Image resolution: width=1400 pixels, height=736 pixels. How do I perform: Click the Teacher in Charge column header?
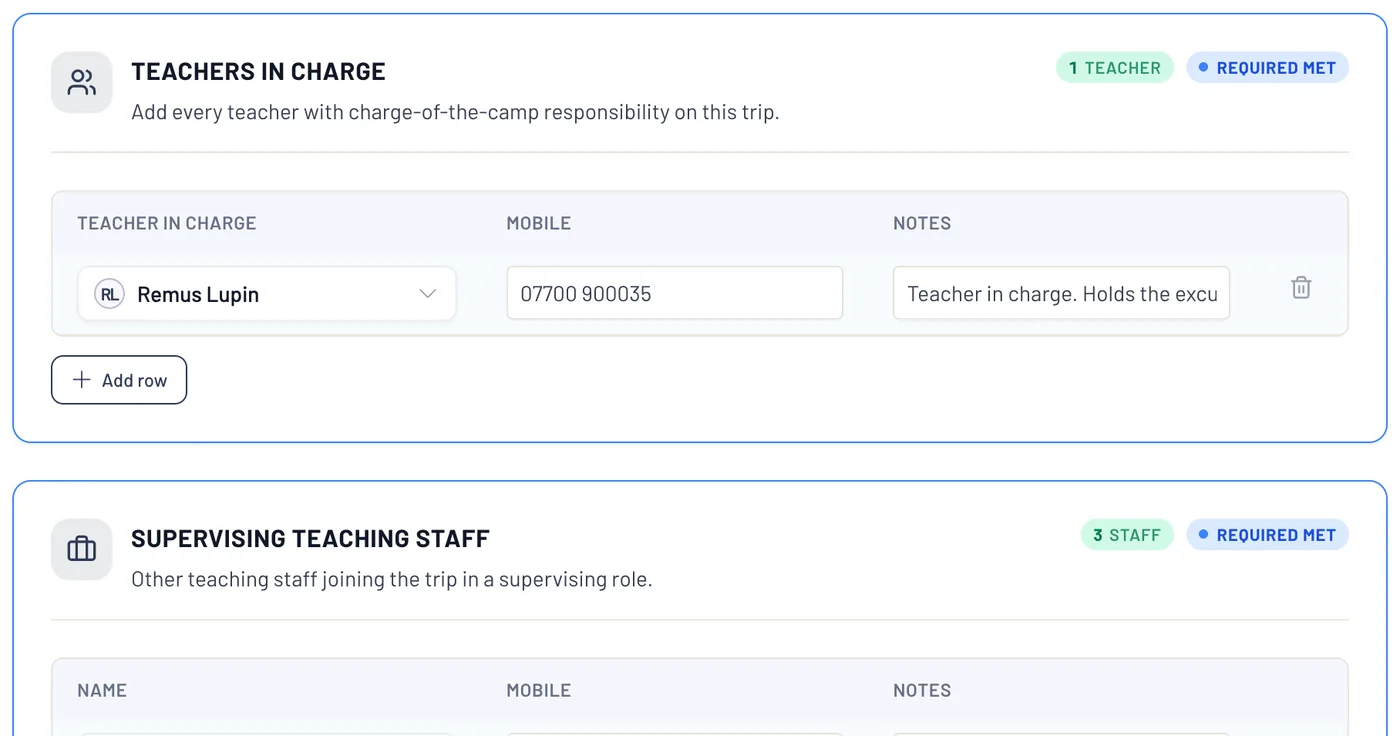pyautogui.click(x=167, y=223)
